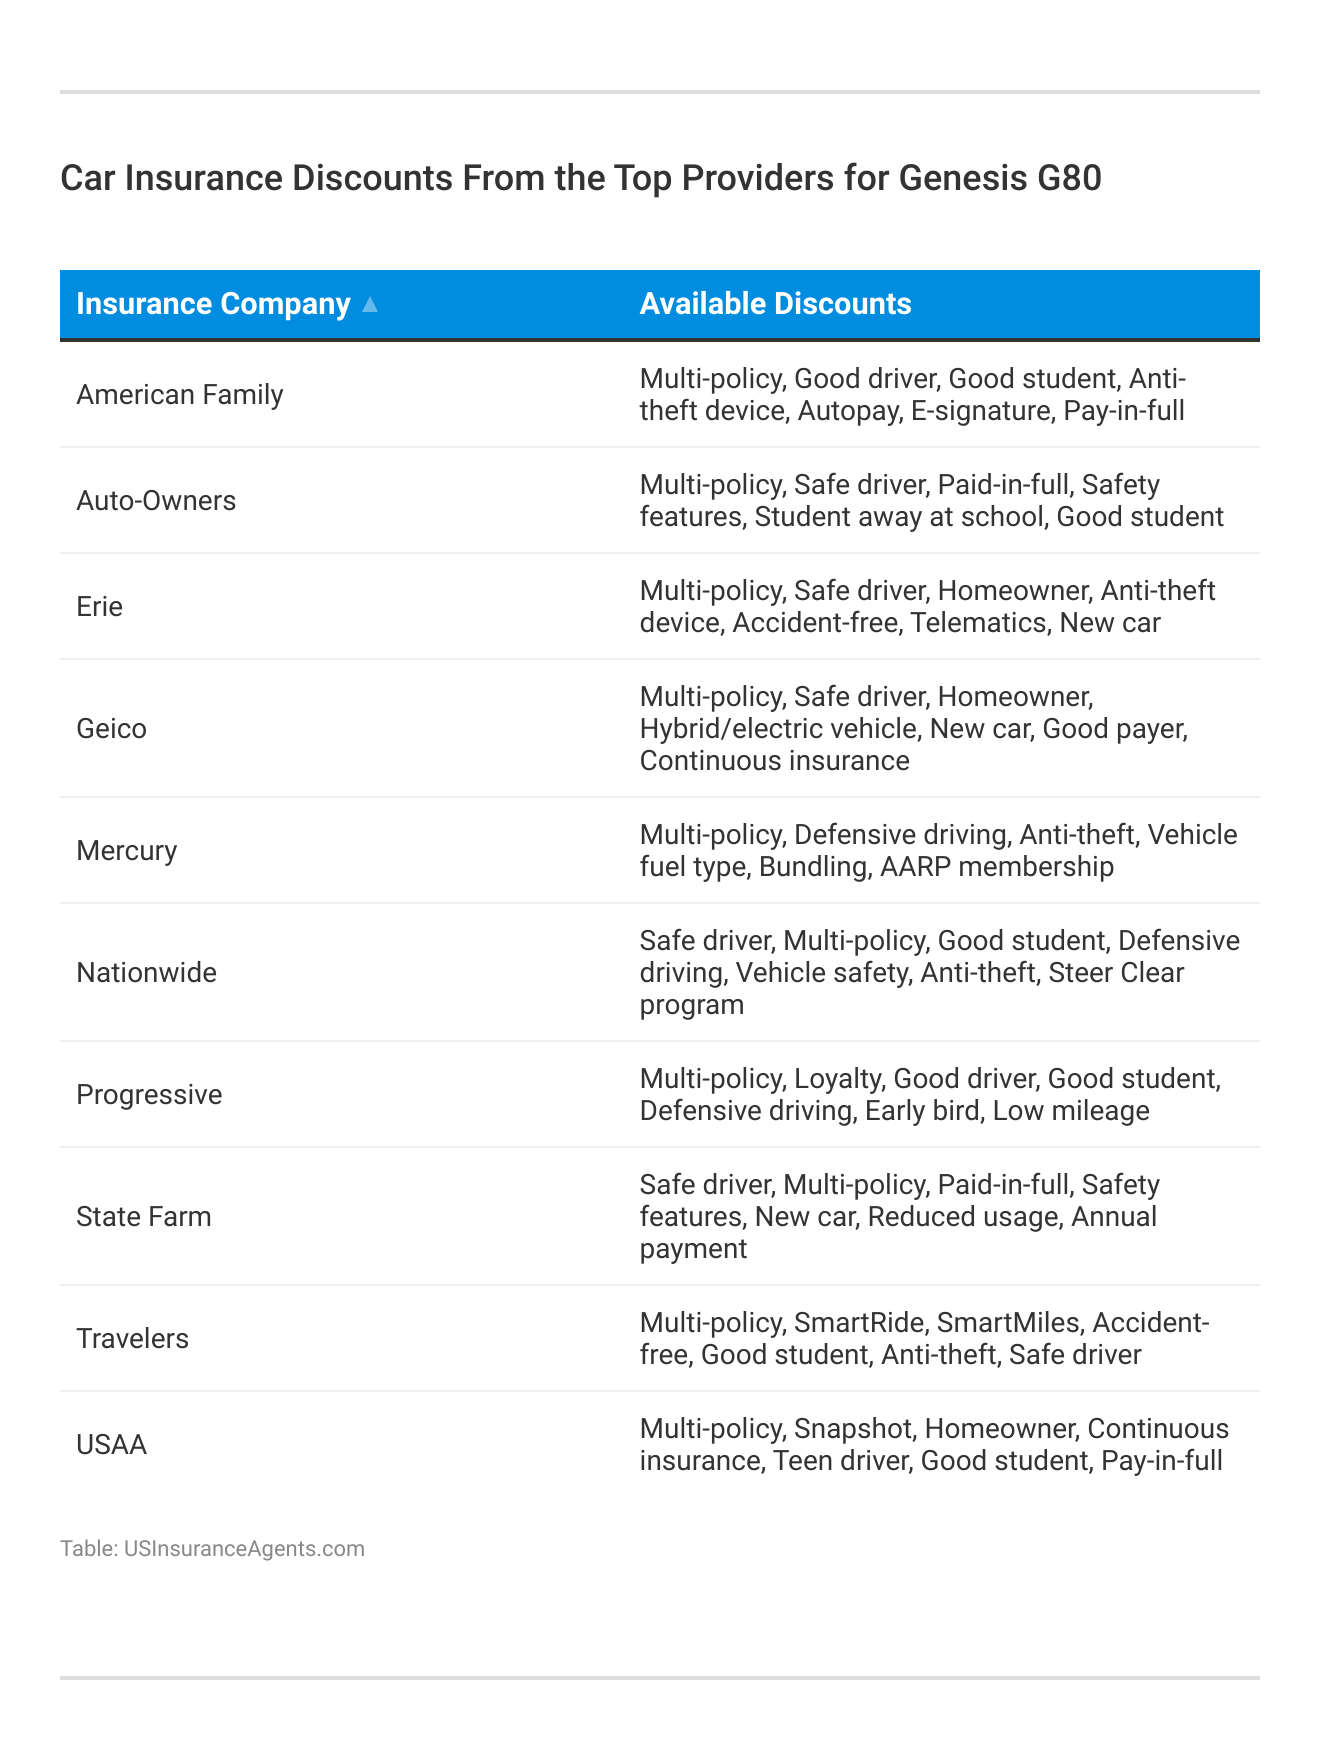Click Geico's discounts listing Hybrid/electric vehicle
Image resolution: width=1320 pixels, height=1754 pixels.
click(x=913, y=729)
